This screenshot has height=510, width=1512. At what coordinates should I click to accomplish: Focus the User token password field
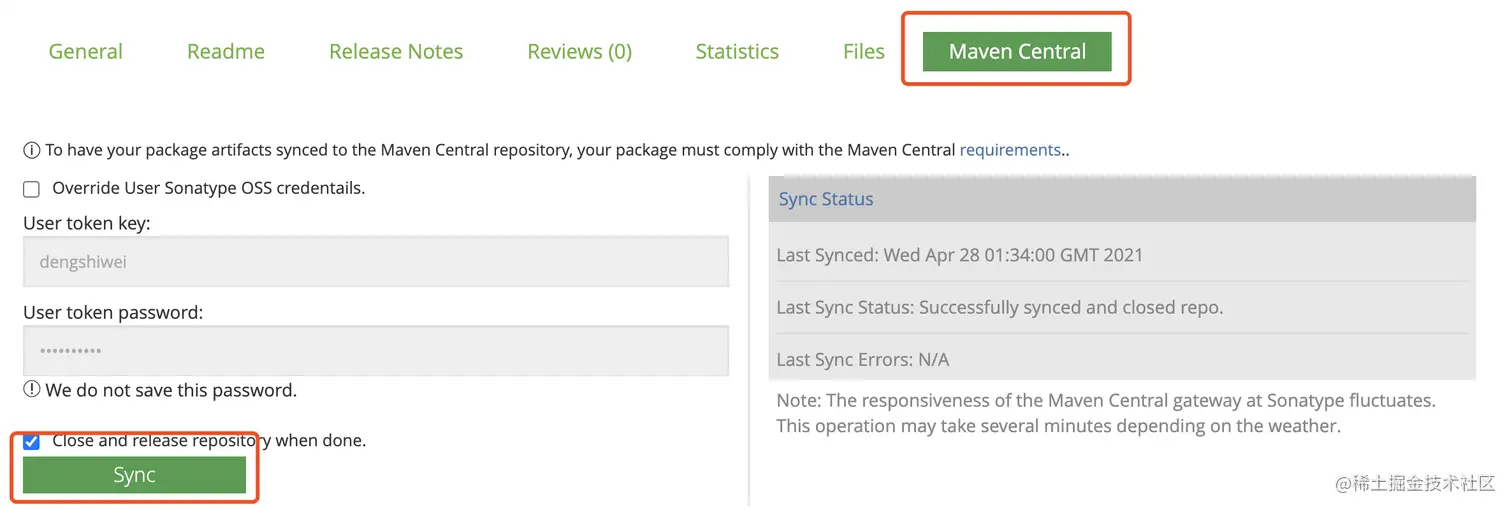[376, 351]
